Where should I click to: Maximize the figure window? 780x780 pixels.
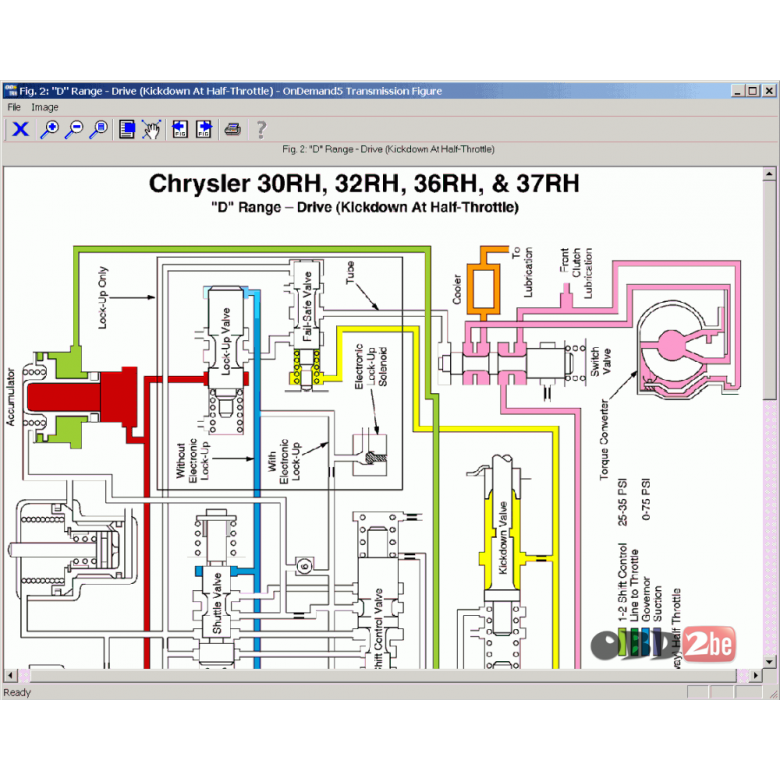pyautogui.click(x=753, y=91)
